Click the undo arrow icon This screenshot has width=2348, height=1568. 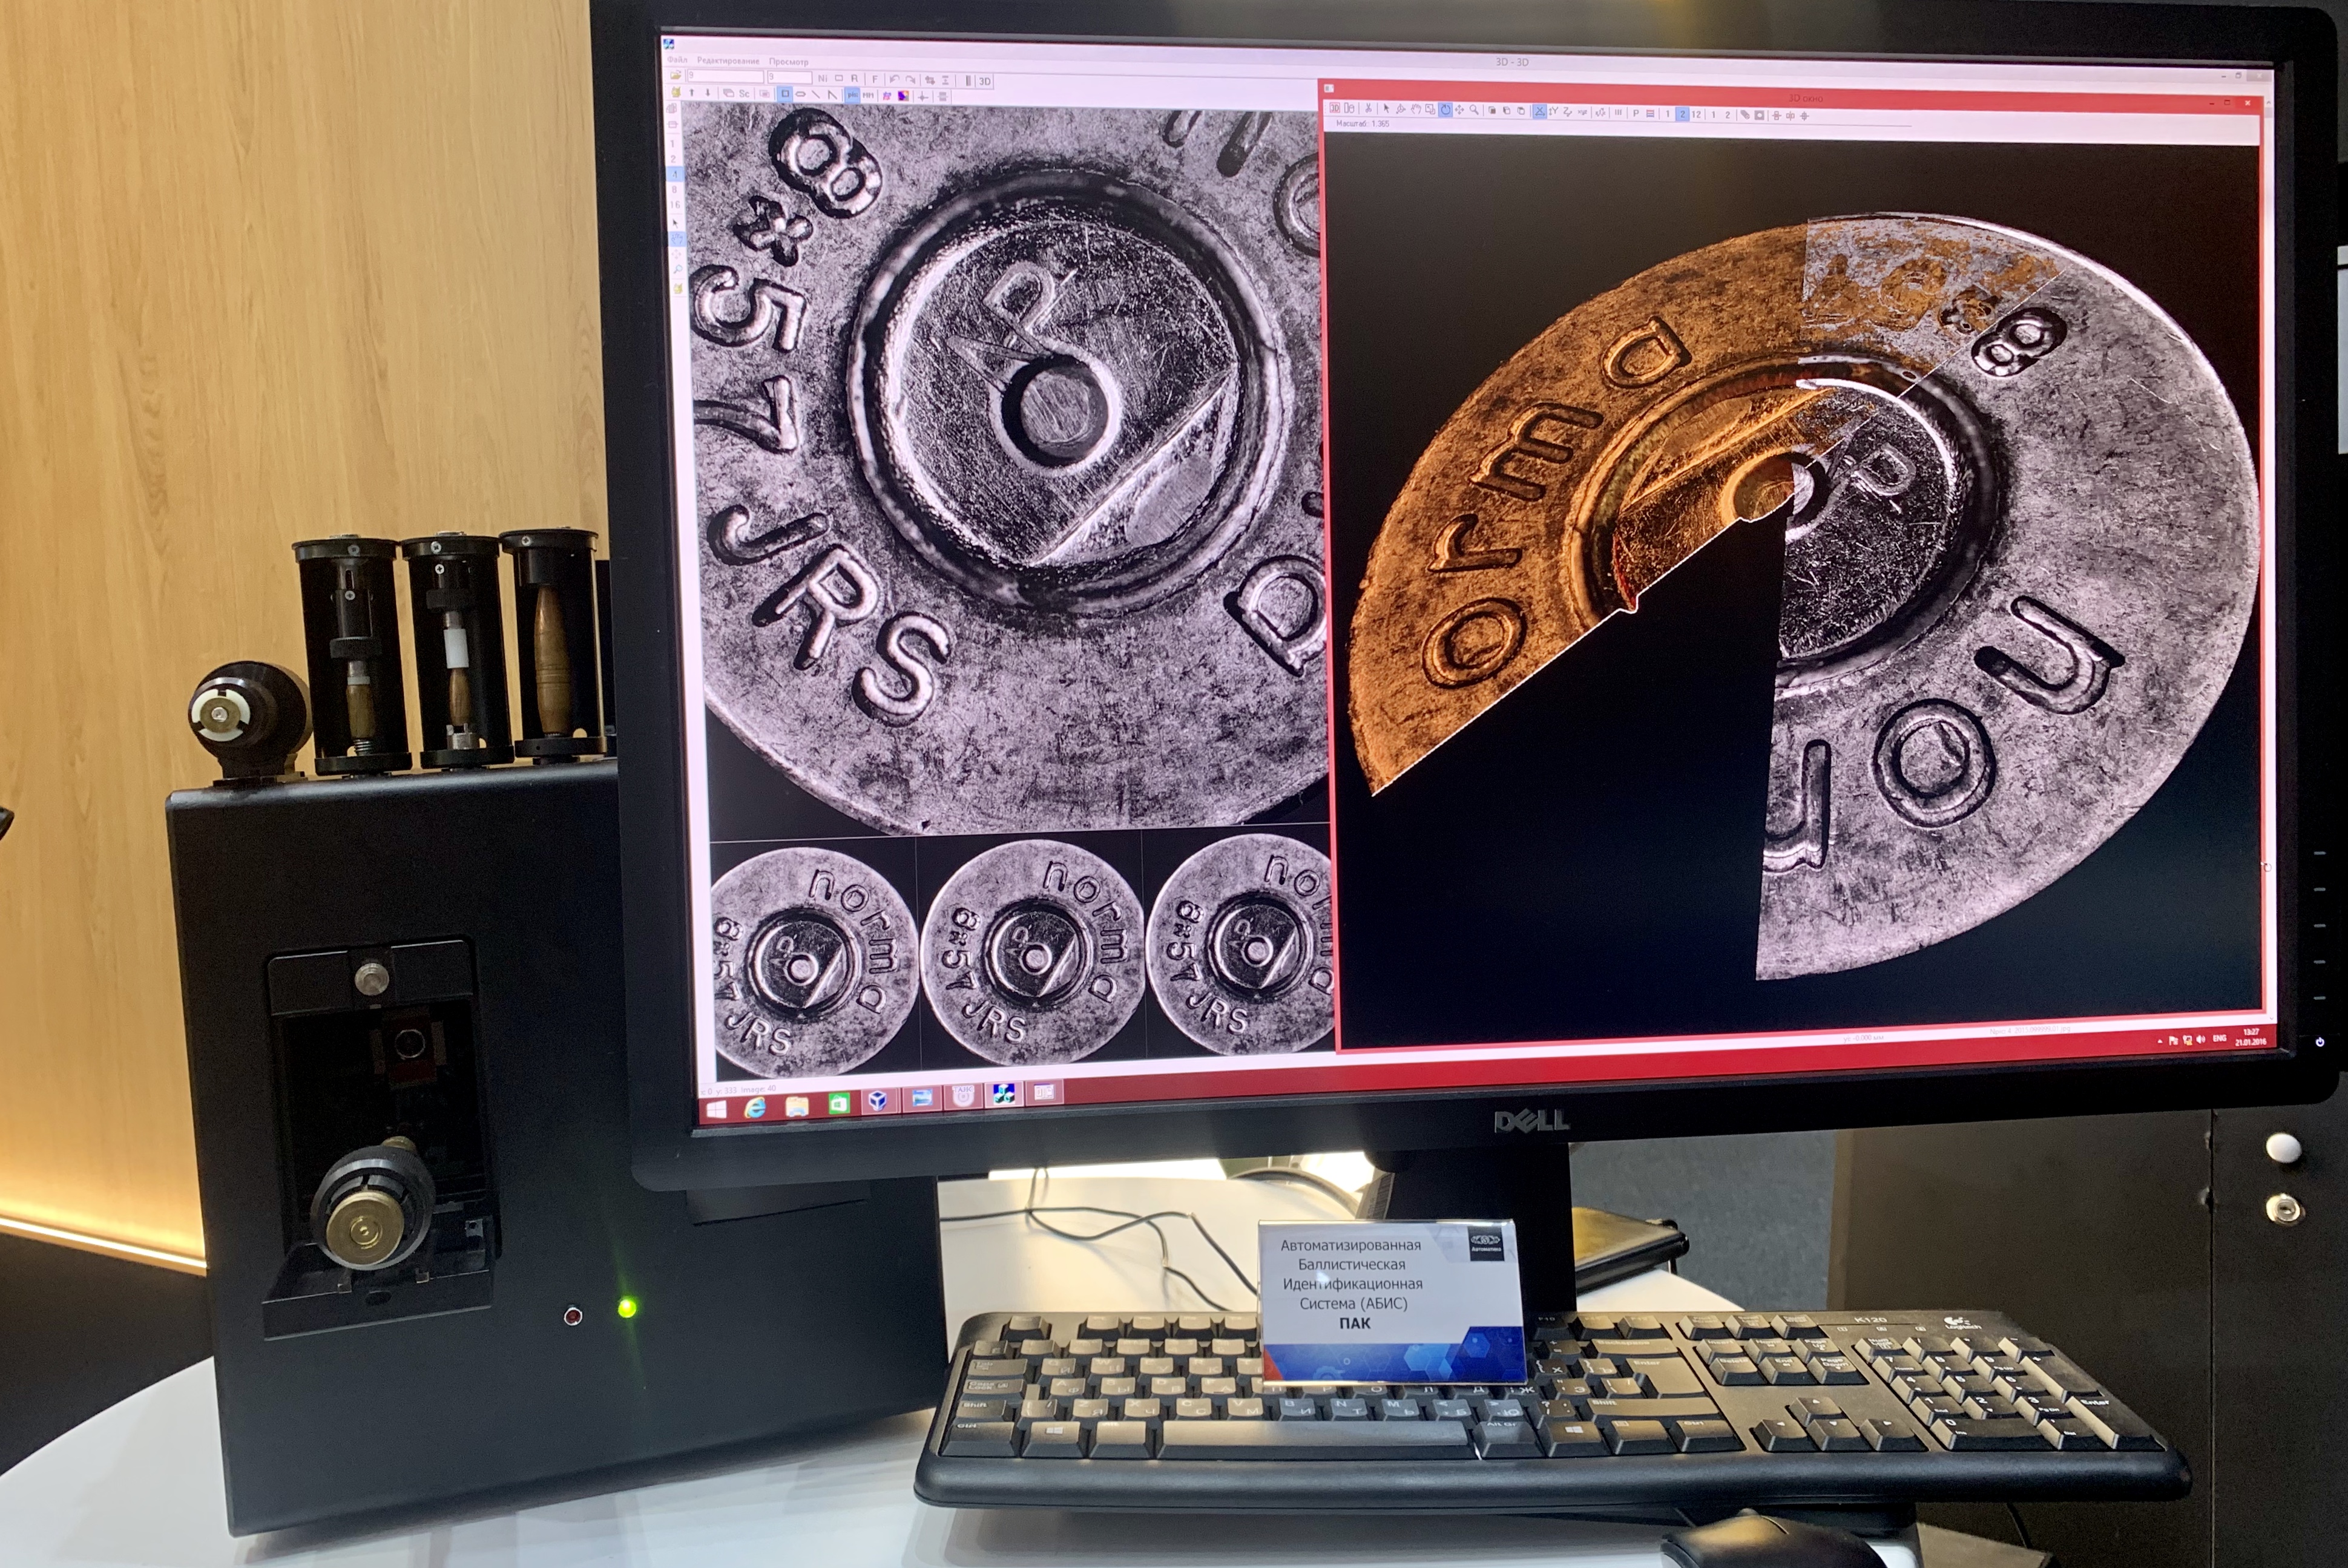tap(894, 80)
